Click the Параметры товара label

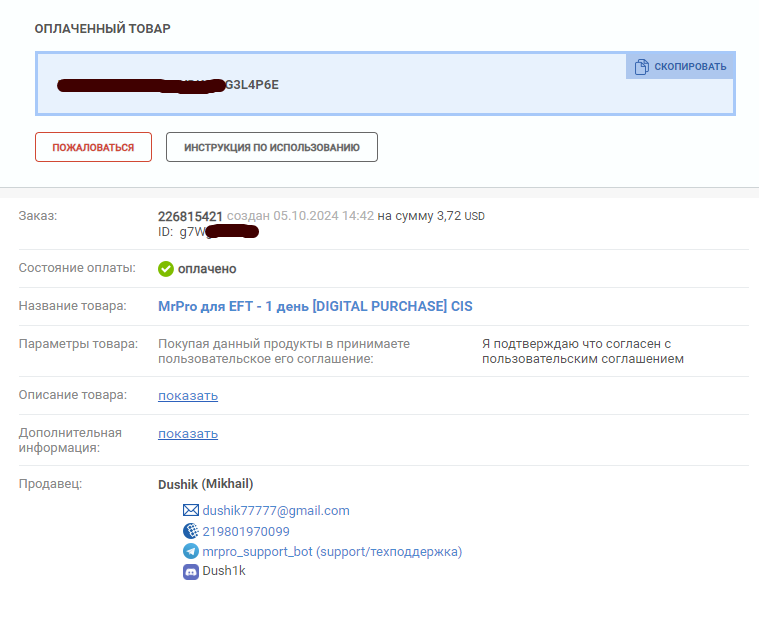click(78, 344)
